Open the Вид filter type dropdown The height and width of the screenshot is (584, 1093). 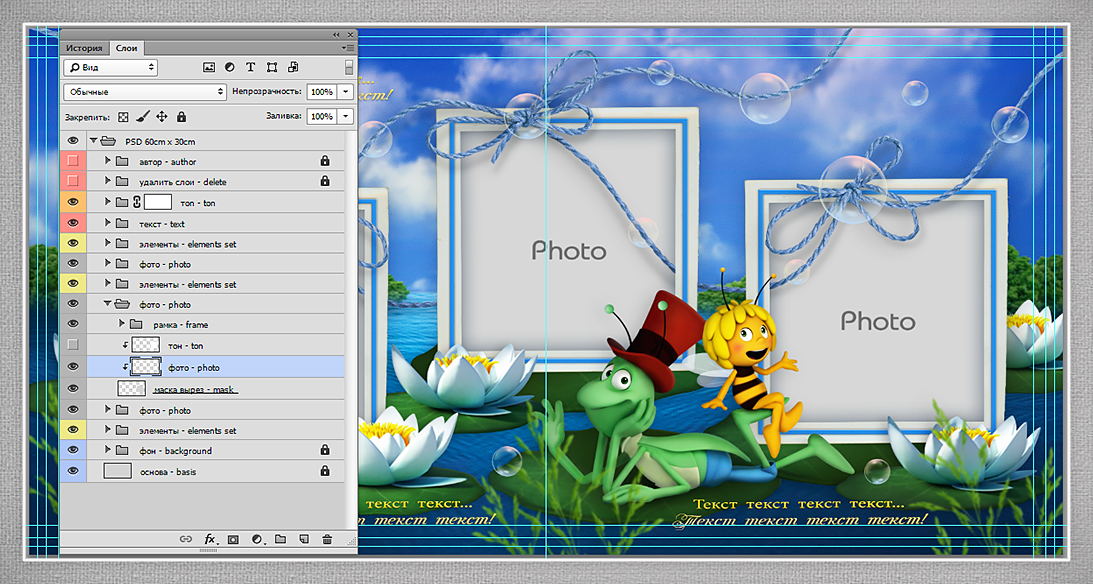(110, 68)
